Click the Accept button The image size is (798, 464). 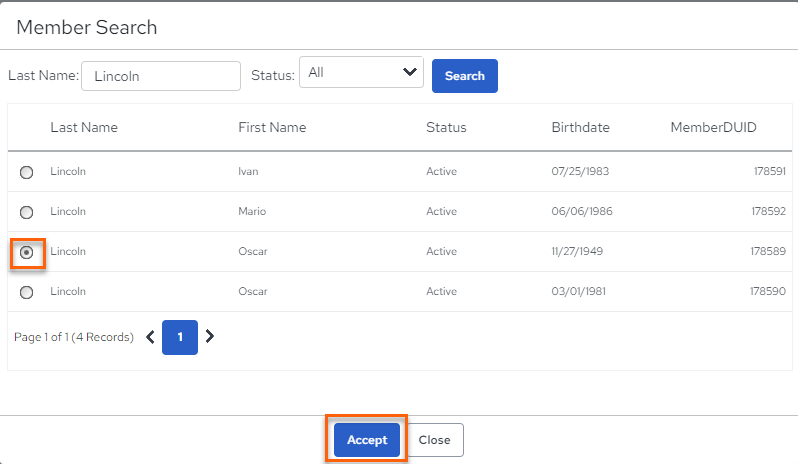point(367,440)
